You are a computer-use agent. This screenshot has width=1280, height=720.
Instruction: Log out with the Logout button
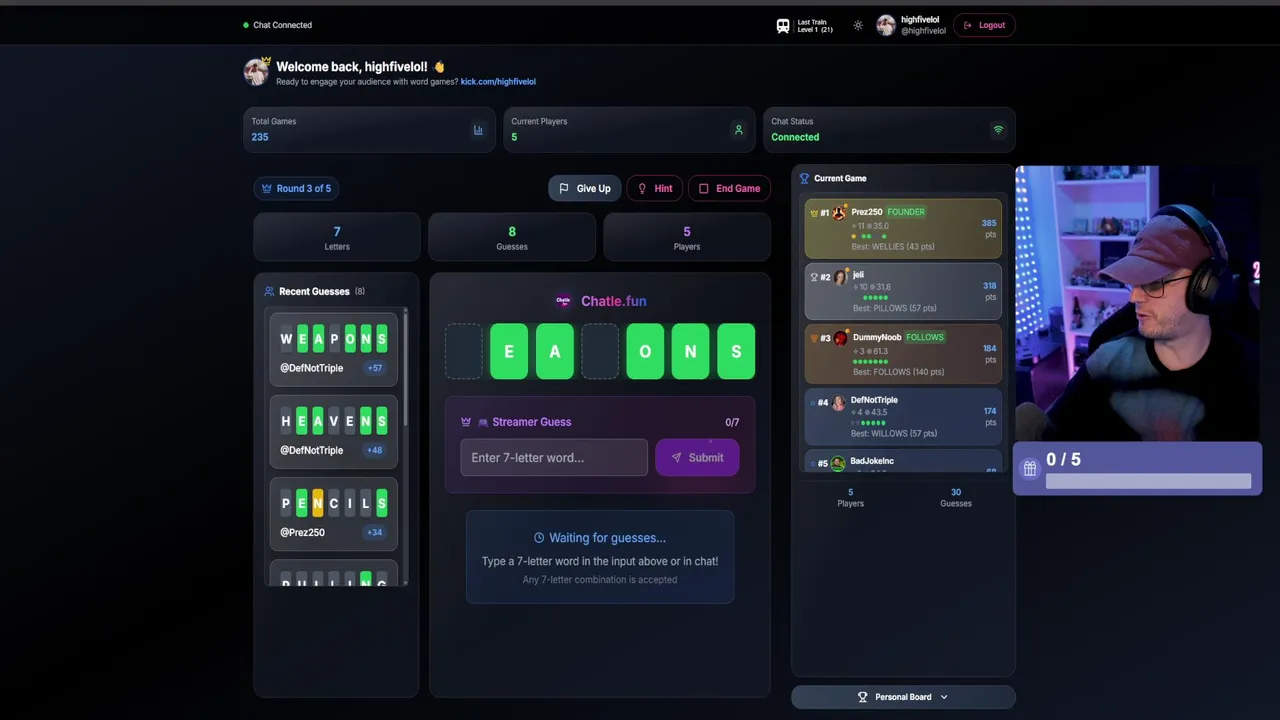[984, 25]
